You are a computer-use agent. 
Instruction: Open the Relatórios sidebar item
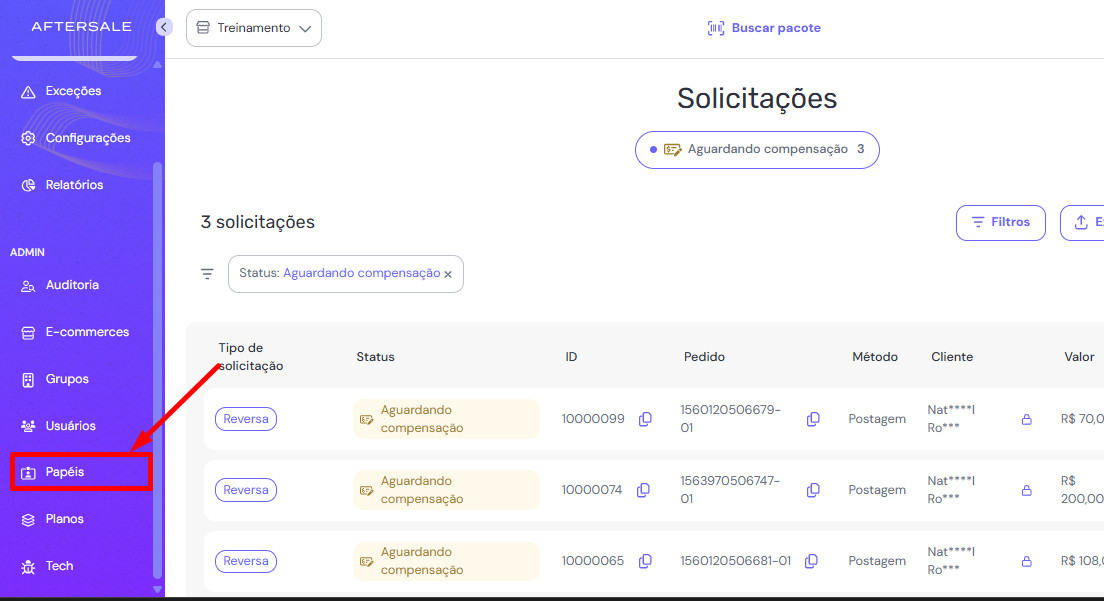click(x=74, y=185)
